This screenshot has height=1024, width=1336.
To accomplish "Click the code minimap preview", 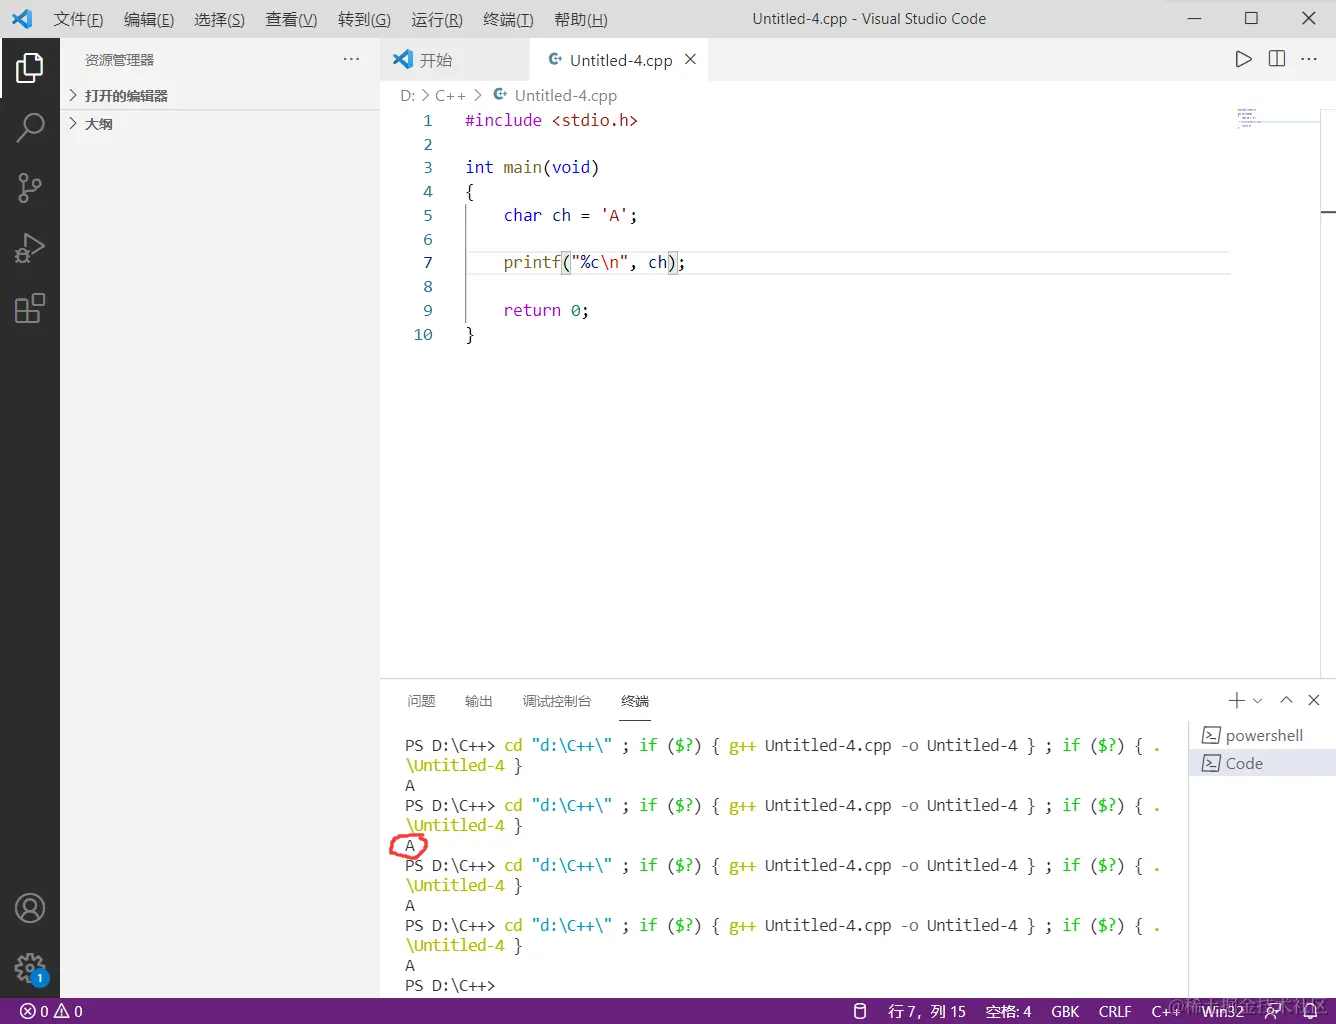I will [1277, 118].
